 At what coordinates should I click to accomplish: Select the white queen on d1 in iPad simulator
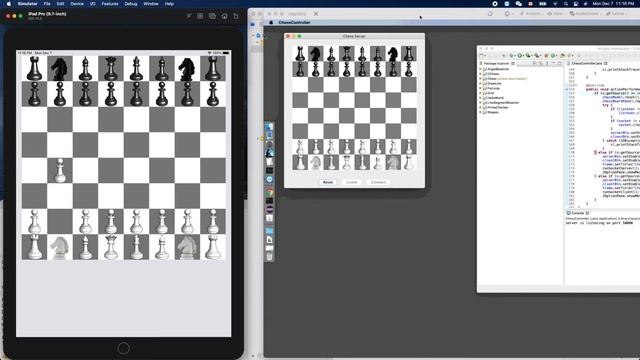tap(111, 247)
